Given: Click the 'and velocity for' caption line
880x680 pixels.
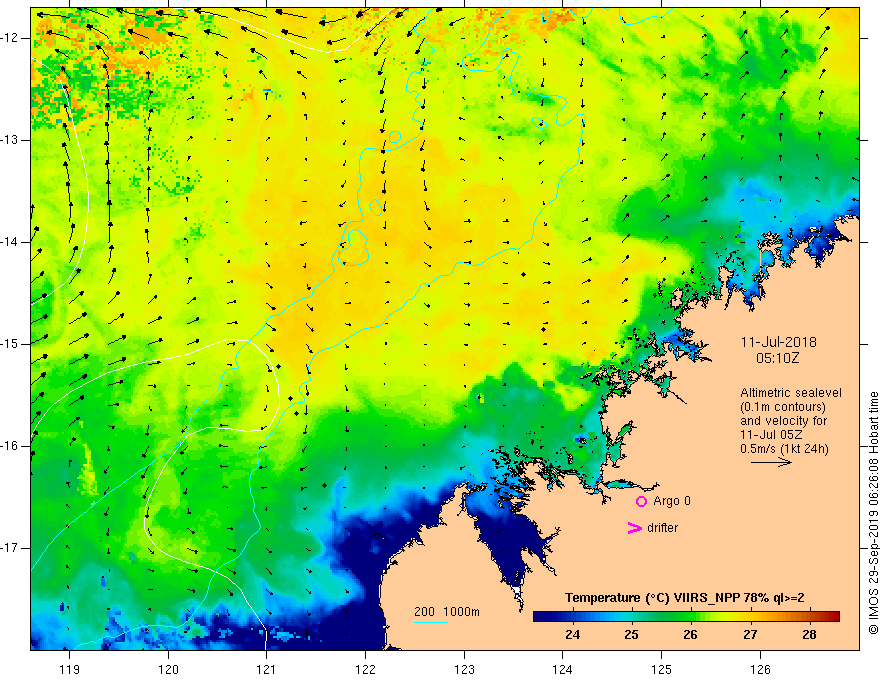Looking at the screenshot, I should coord(783,421).
